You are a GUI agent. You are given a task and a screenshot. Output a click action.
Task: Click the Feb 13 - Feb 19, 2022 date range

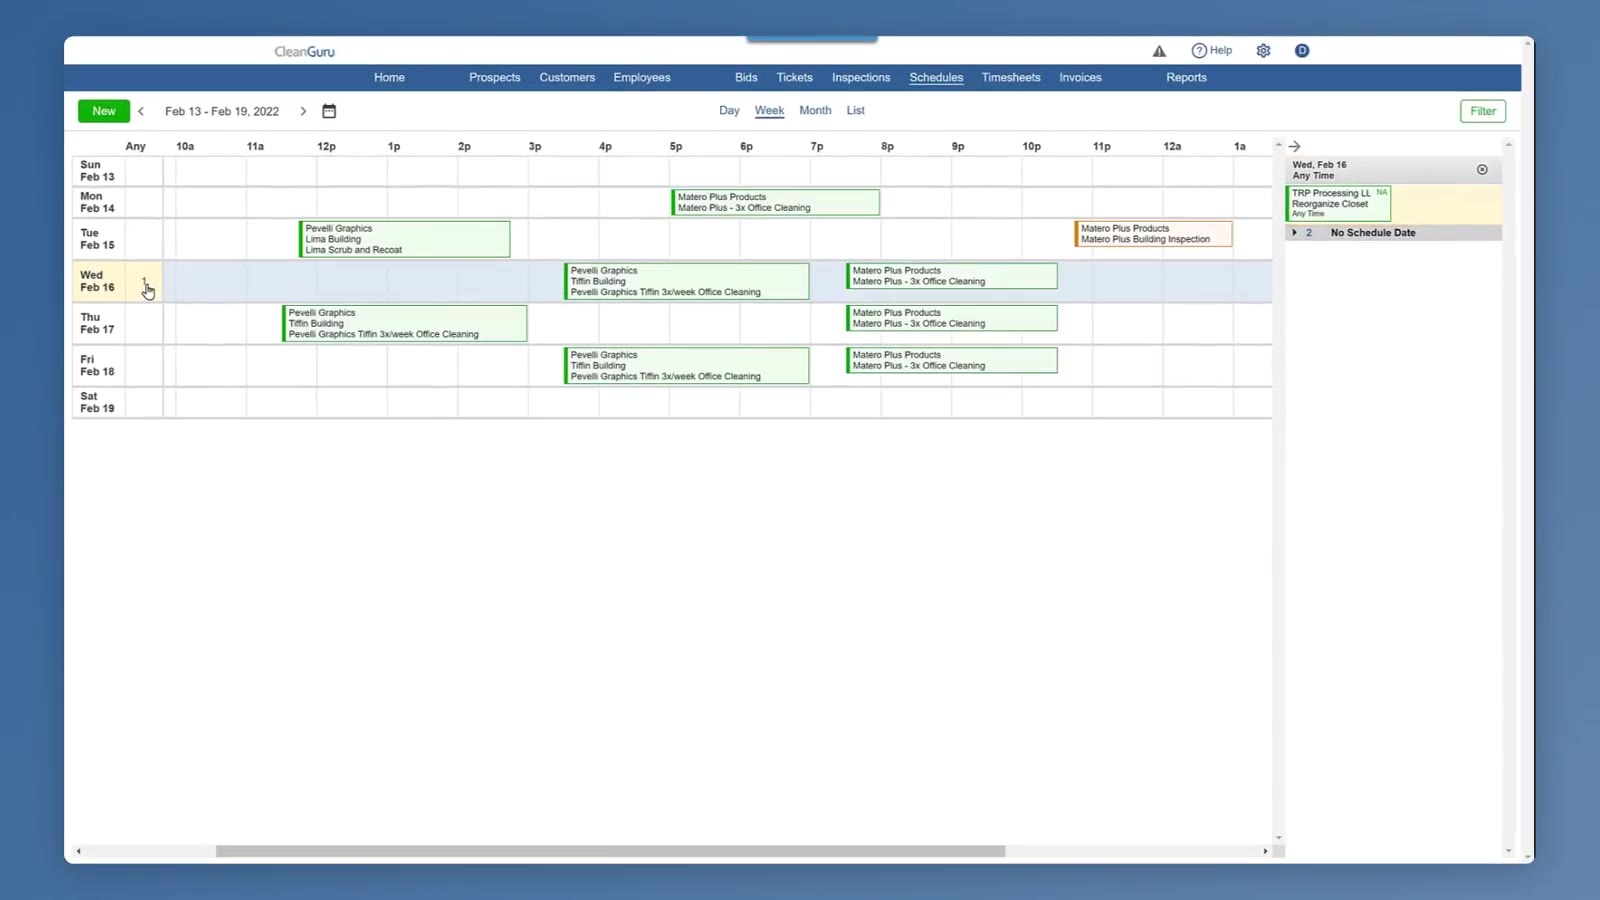[x=222, y=112]
